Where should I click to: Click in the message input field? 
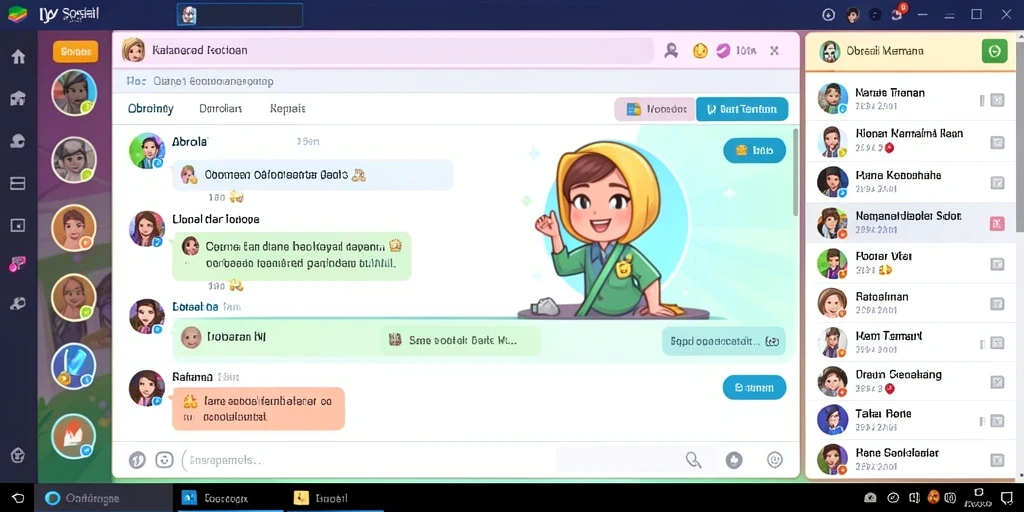point(366,460)
